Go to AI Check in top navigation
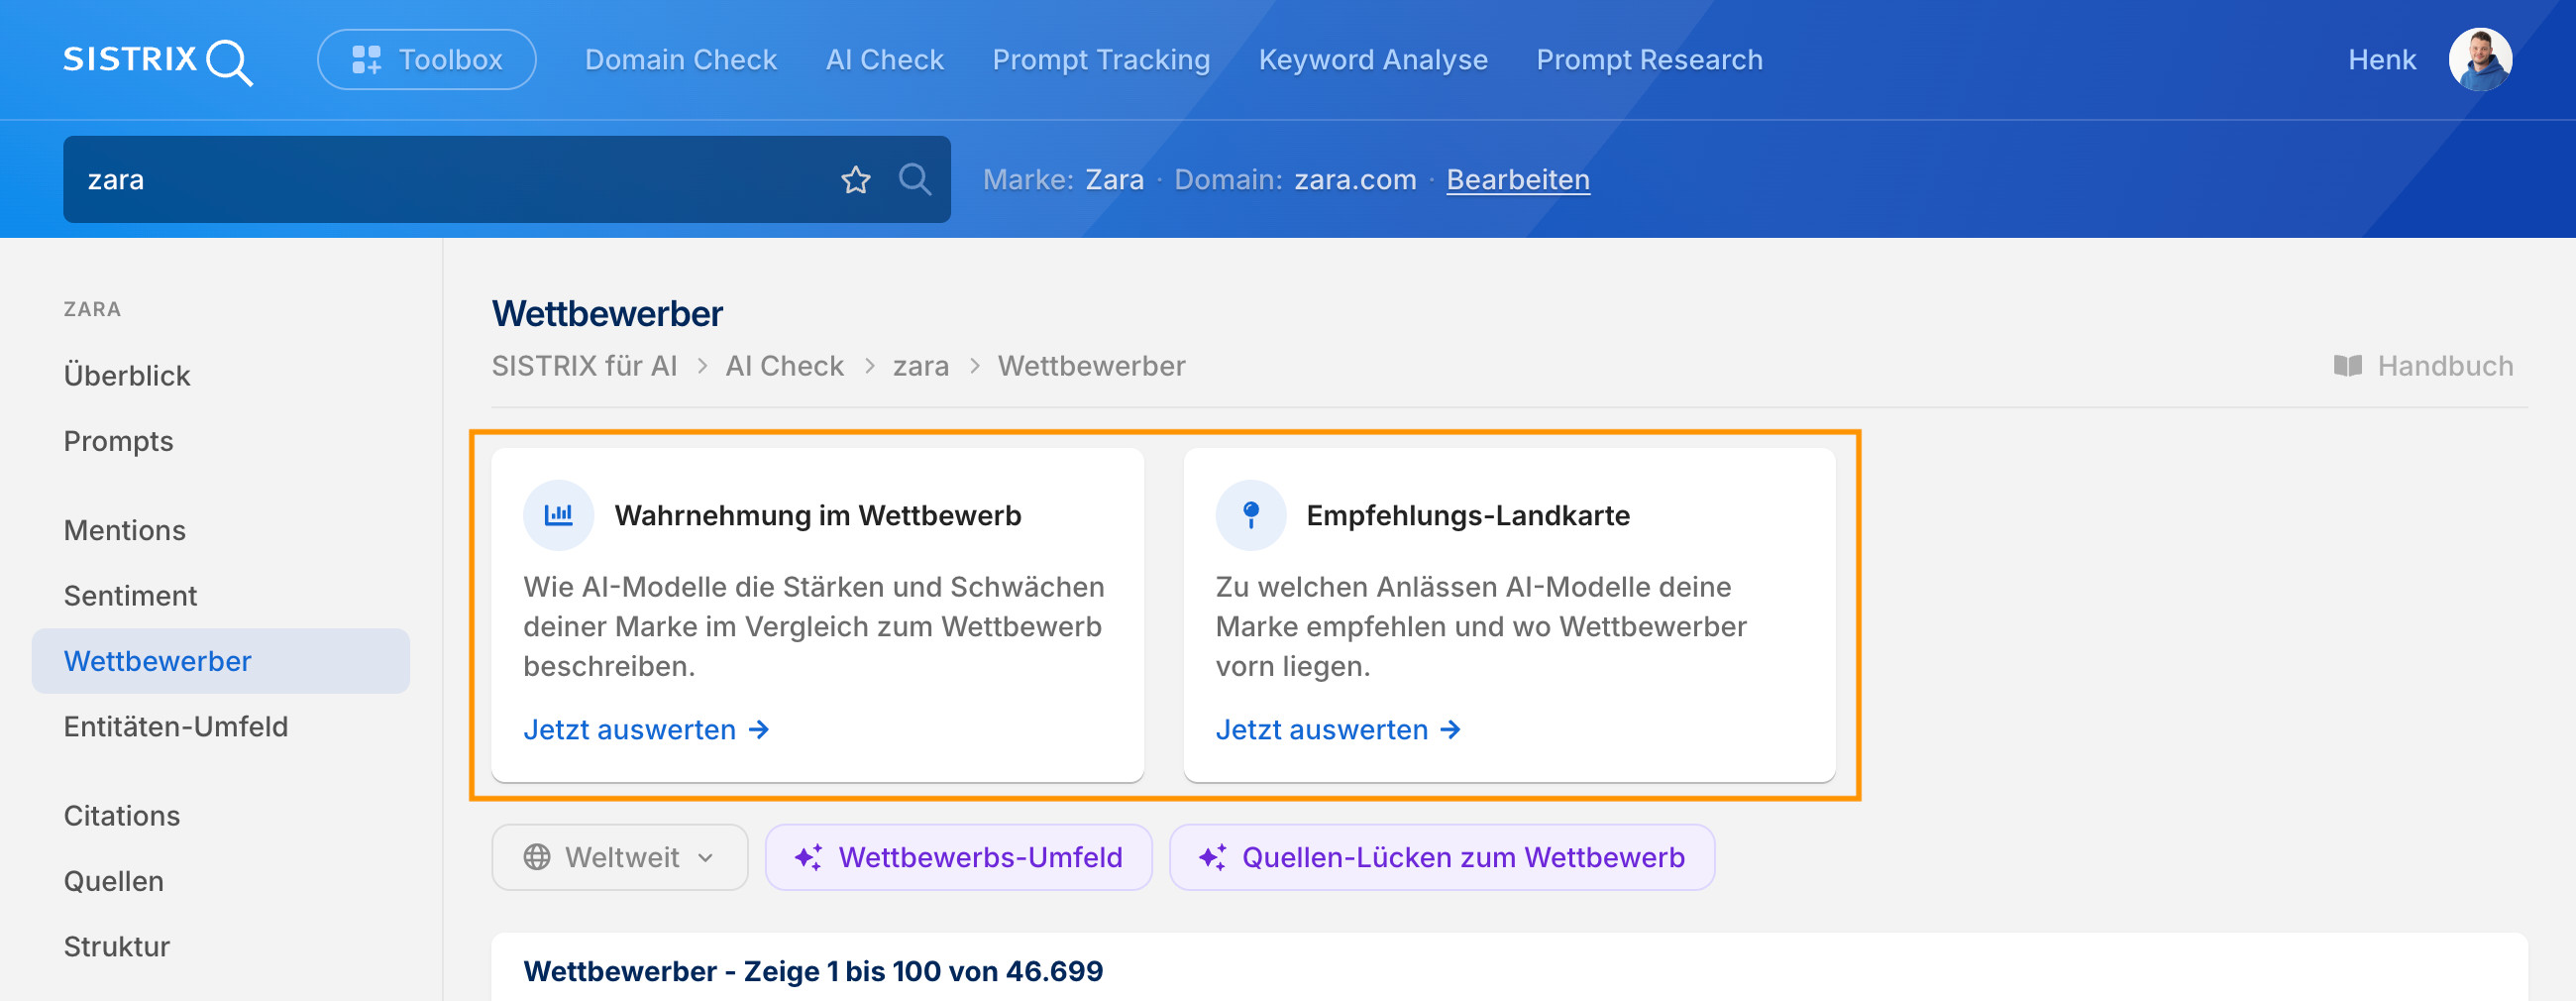This screenshot has width=2576, height=1001. click(x=884, y=60)
